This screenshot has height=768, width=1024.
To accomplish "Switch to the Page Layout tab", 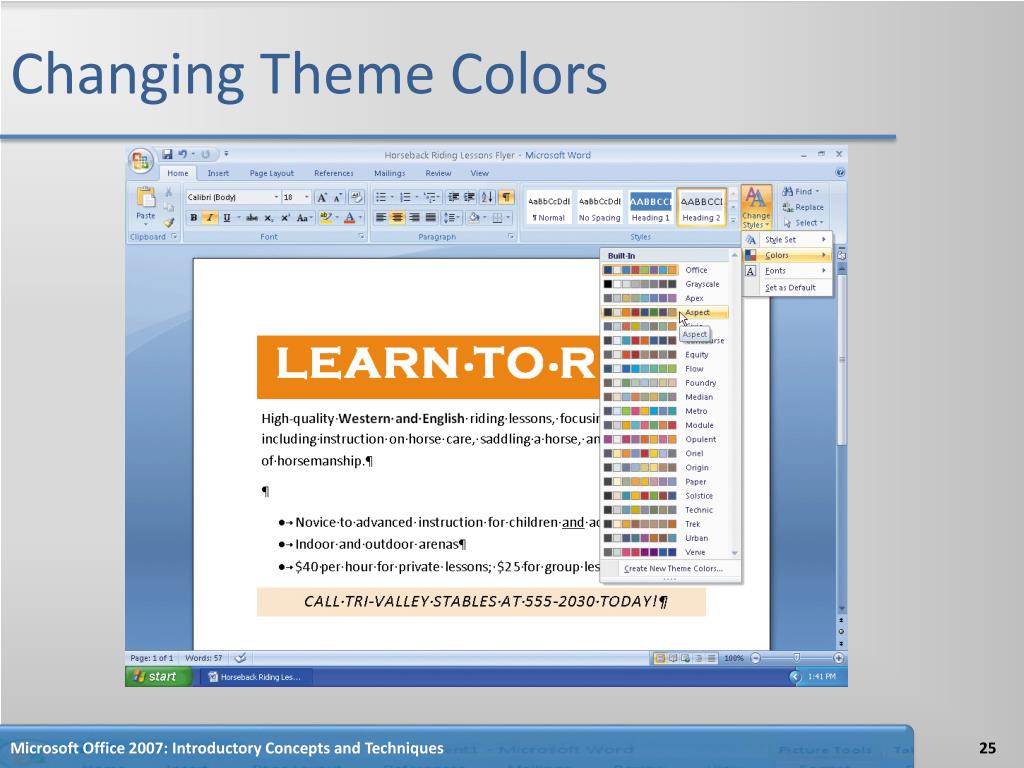I will pyautogui.click(x=272, y=173).
